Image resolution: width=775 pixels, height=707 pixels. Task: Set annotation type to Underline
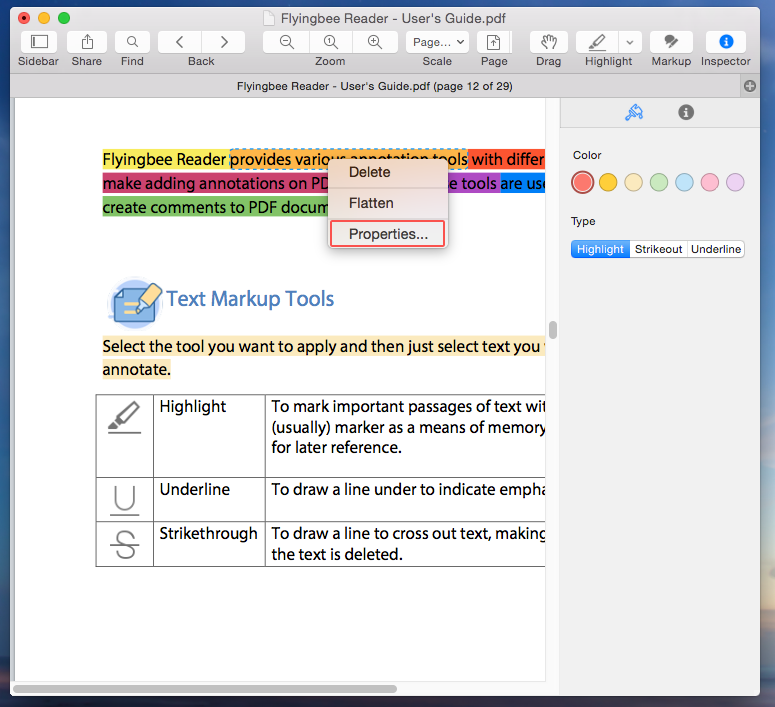[716, 249]
